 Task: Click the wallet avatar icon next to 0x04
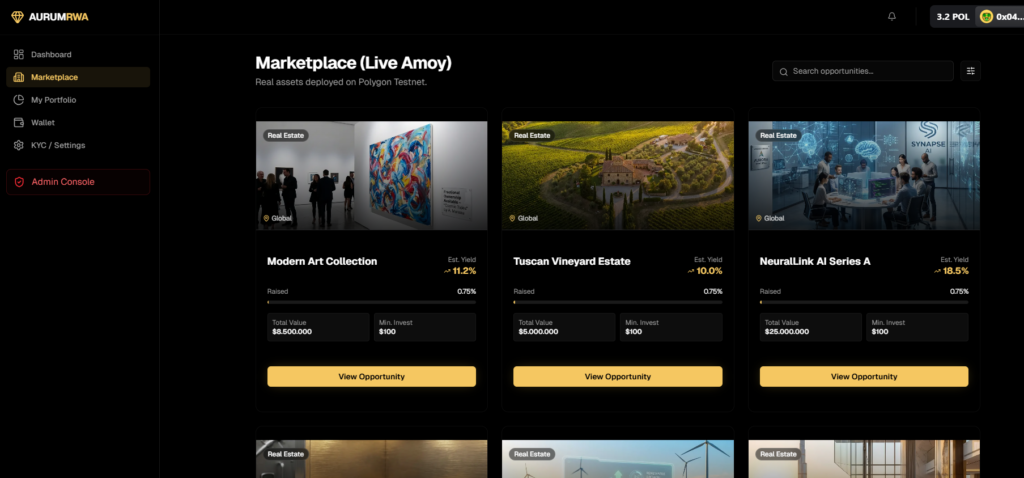[987, 17]
